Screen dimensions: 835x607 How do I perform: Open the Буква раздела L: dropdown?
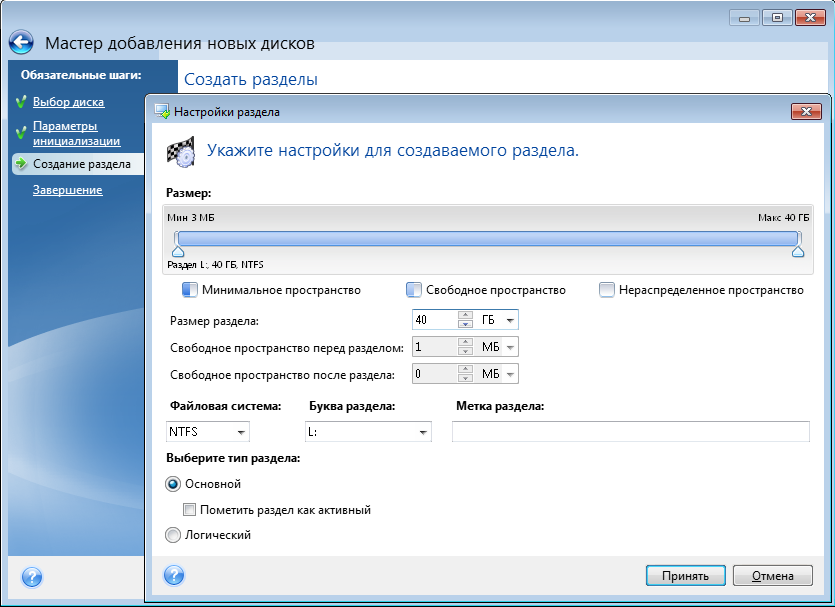click(x=368, y=432)
